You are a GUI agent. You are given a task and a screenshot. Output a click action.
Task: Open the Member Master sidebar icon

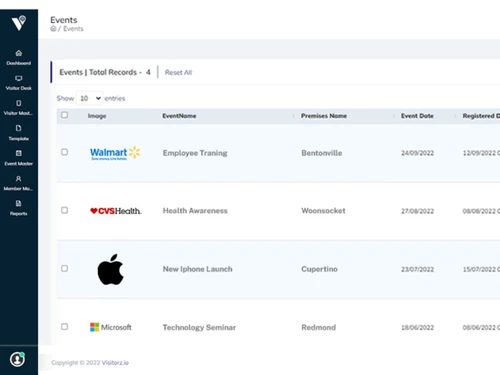(19, 179)
